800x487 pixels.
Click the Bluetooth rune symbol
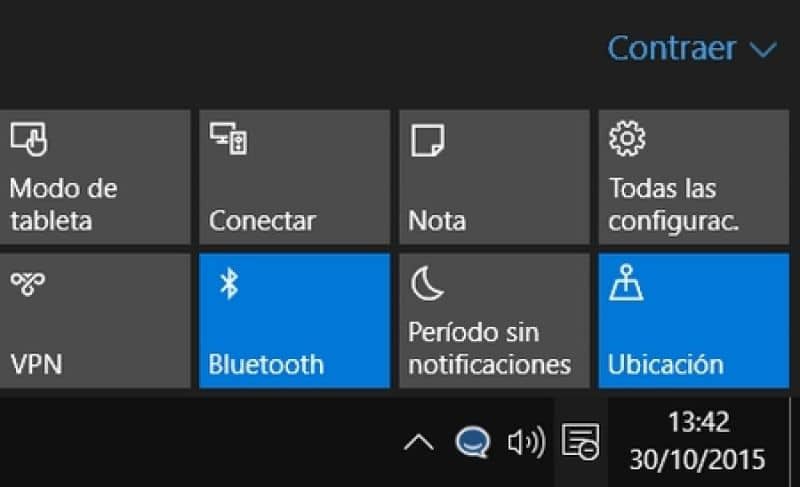pyautogui.click(x=229, y=285)
